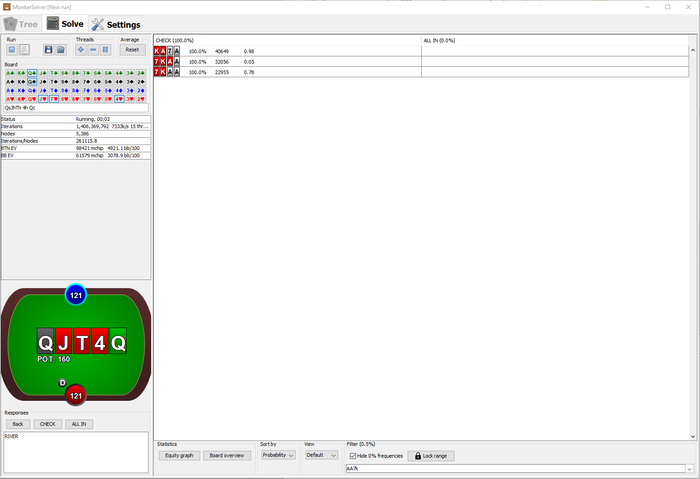Image resolution: width=700 pixels, height=479 pixels.
Task: Click the RIVER action history box
Action: [x=76, y=452]
